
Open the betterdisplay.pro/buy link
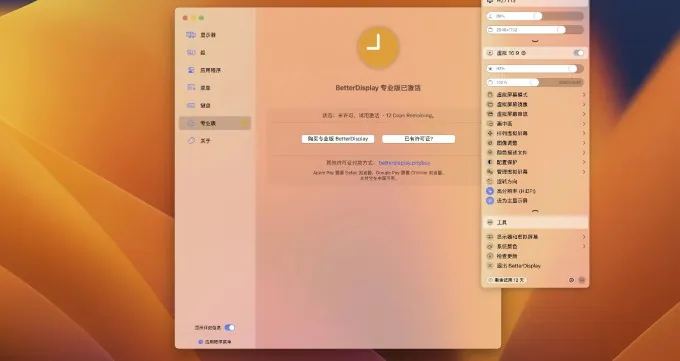click(404, 163)
